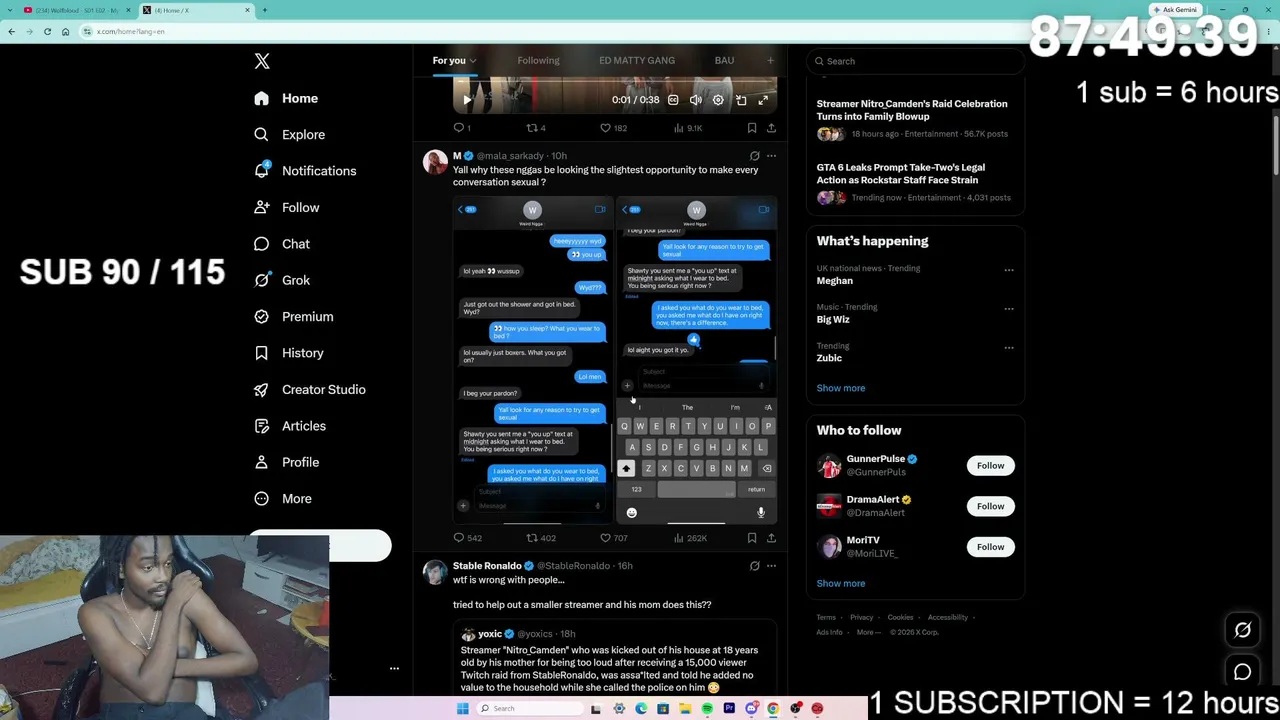This screenshot has height=720, width=1280.
Task: Share mala_sarkady's post
Action: (x=771, y=538)
